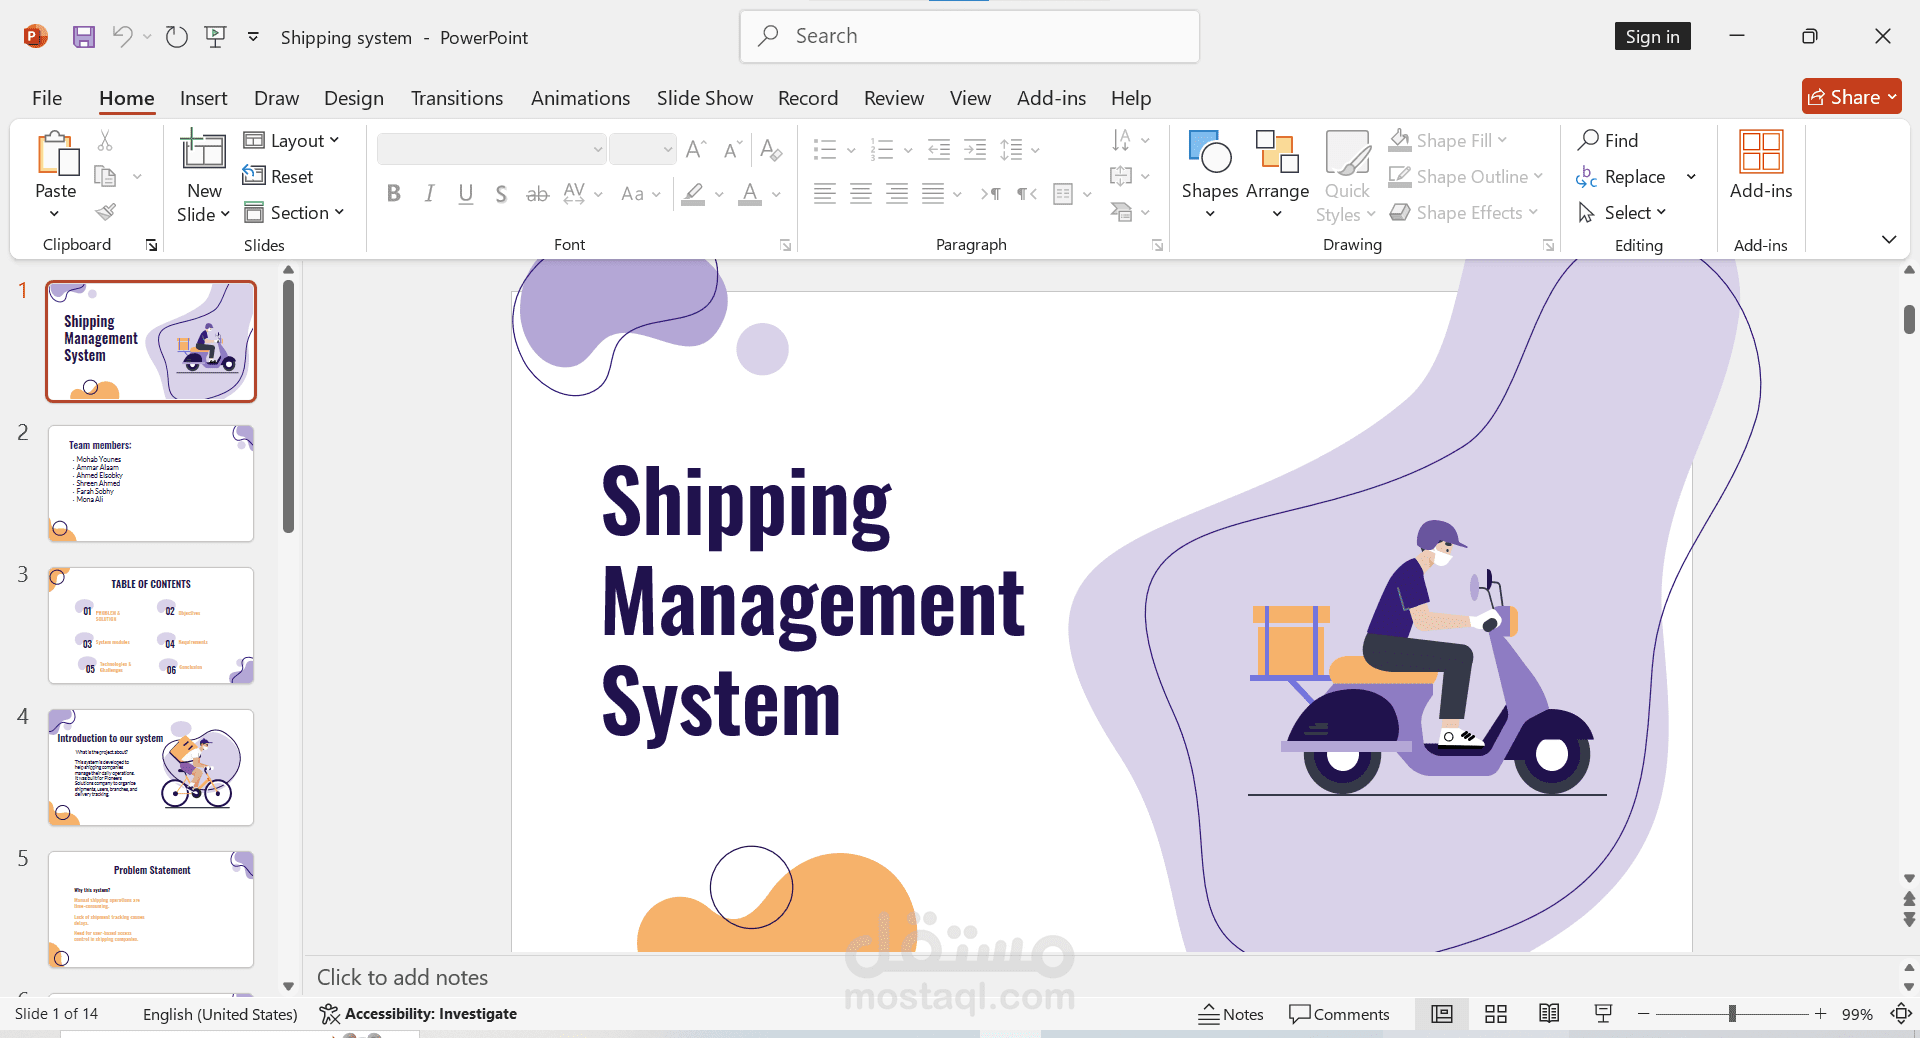
Task: Save the presentation with the floppy disk icon
Action: click(84, 37)
